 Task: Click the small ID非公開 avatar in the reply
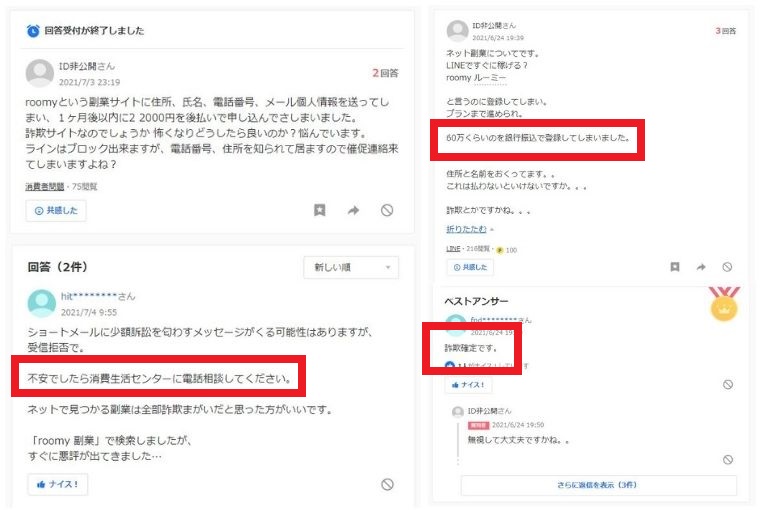tap(458, 412)
